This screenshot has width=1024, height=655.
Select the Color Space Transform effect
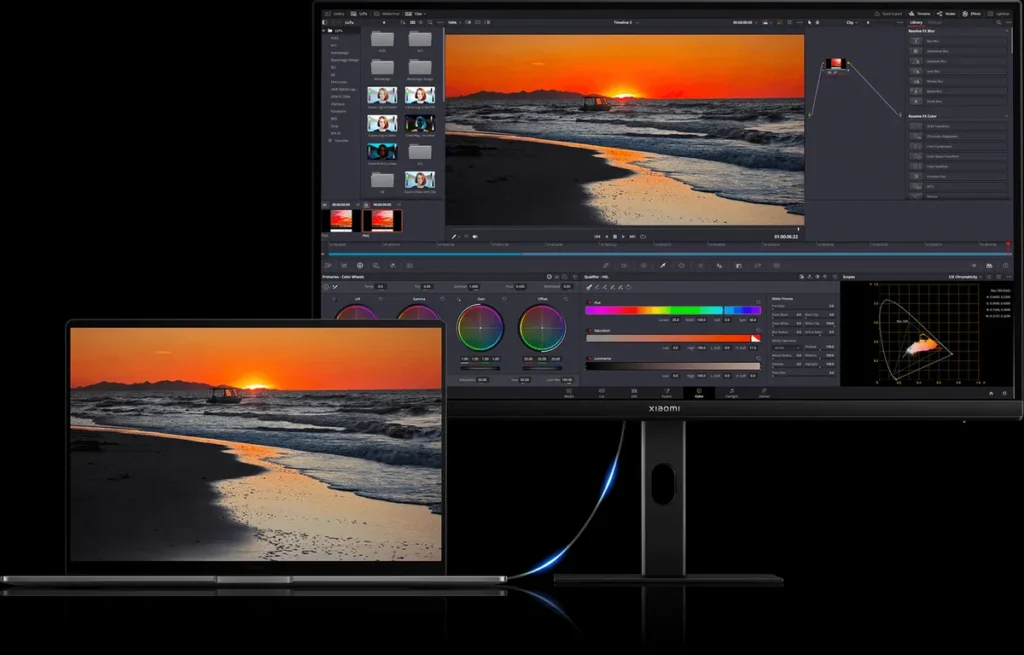pyautogui.click(x=958, y=156)
